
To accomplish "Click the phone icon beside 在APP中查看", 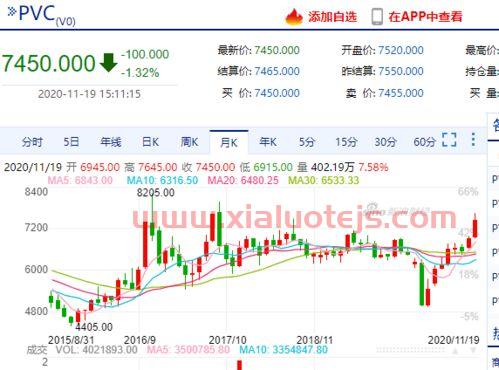I will [x=377, y=17].
